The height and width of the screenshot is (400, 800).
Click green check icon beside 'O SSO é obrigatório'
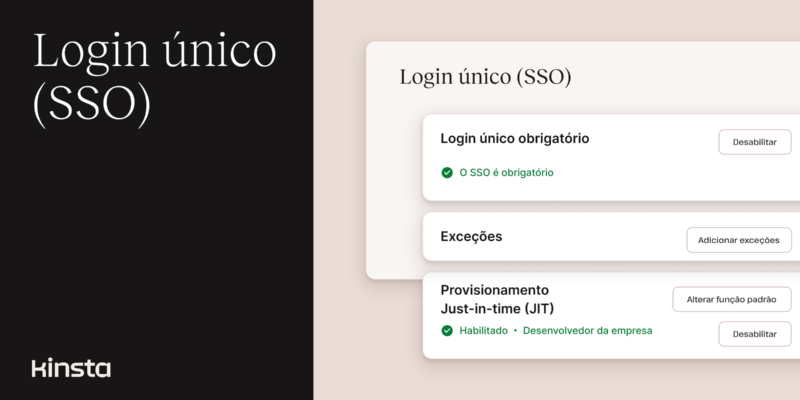pos(447,172)
